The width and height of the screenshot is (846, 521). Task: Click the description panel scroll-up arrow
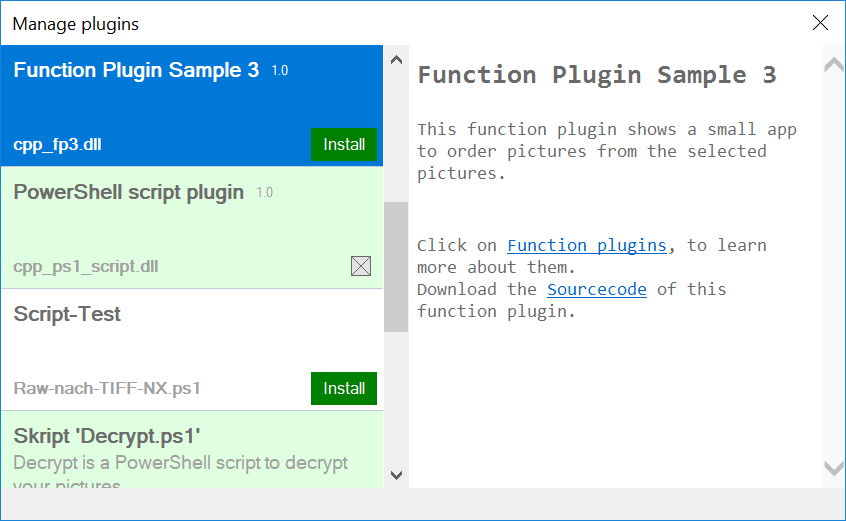pos(832,66)
